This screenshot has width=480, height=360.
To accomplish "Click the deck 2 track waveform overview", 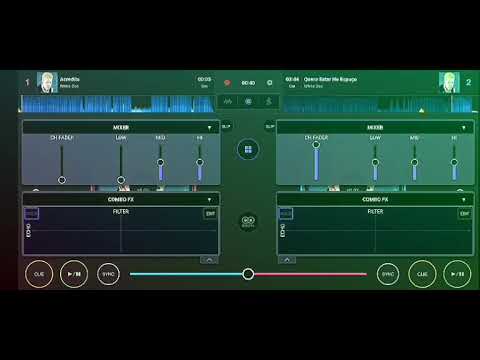I will coord(380,104).
